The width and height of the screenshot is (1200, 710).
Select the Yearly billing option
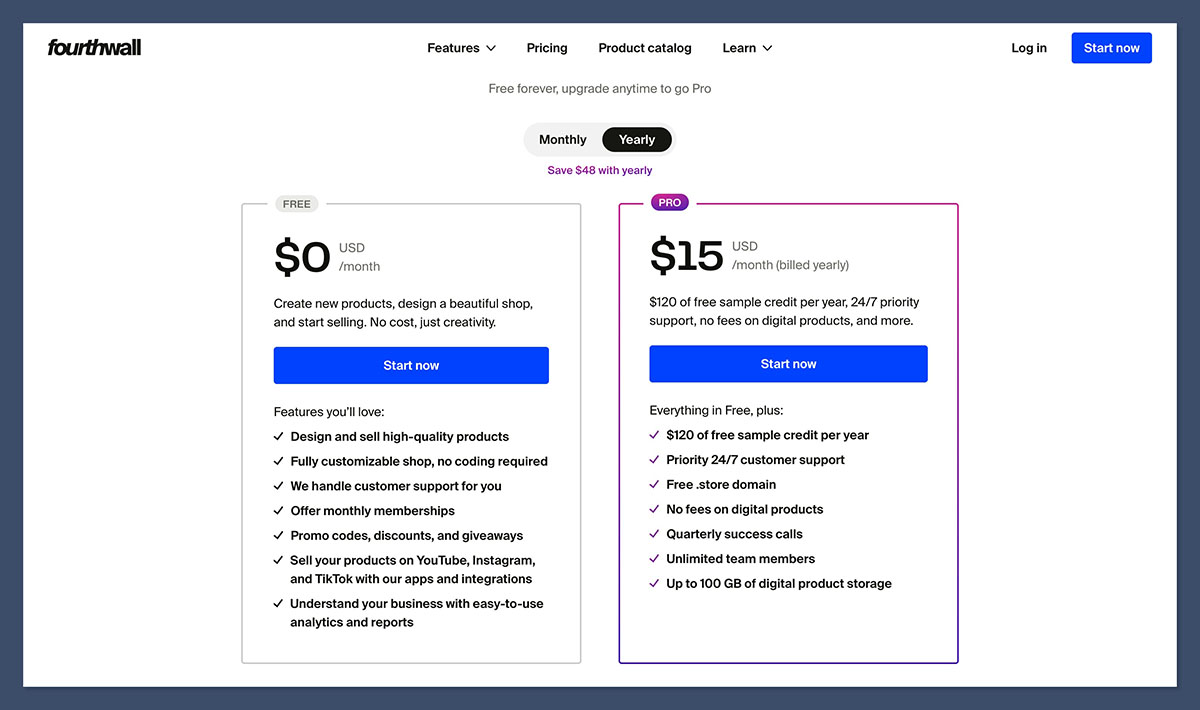pyautogui.click(x=636, y=139)
